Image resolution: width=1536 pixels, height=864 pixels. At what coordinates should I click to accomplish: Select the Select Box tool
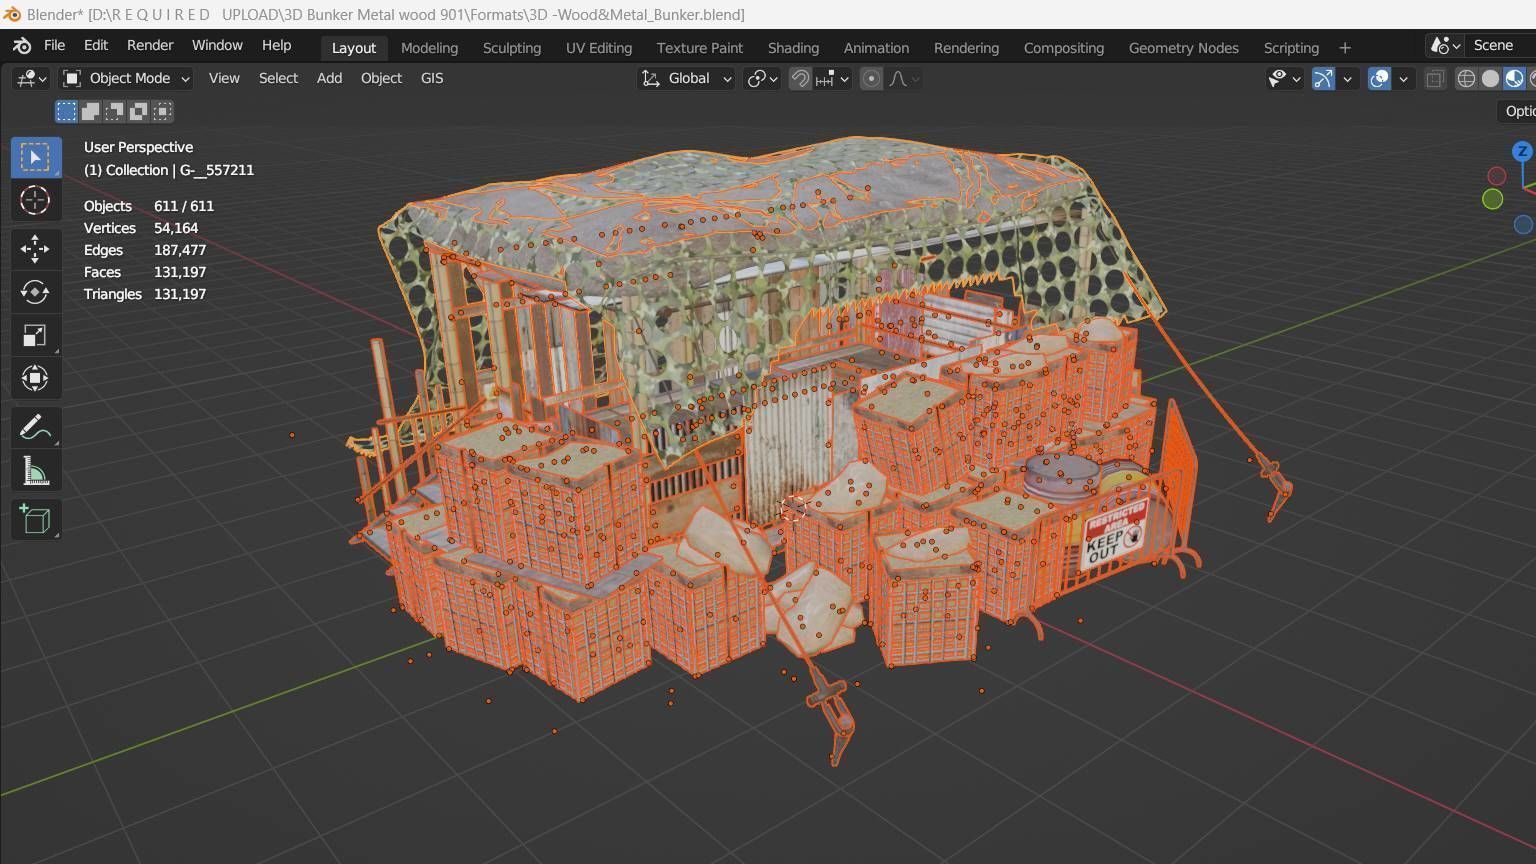click(35, 157)
